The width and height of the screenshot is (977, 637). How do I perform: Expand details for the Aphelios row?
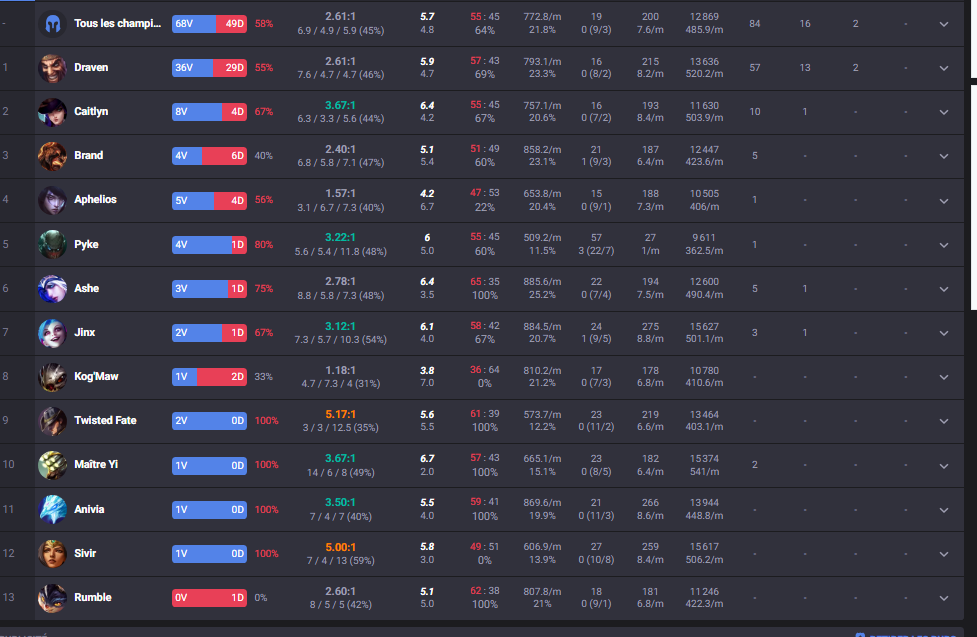pos(944,201)
